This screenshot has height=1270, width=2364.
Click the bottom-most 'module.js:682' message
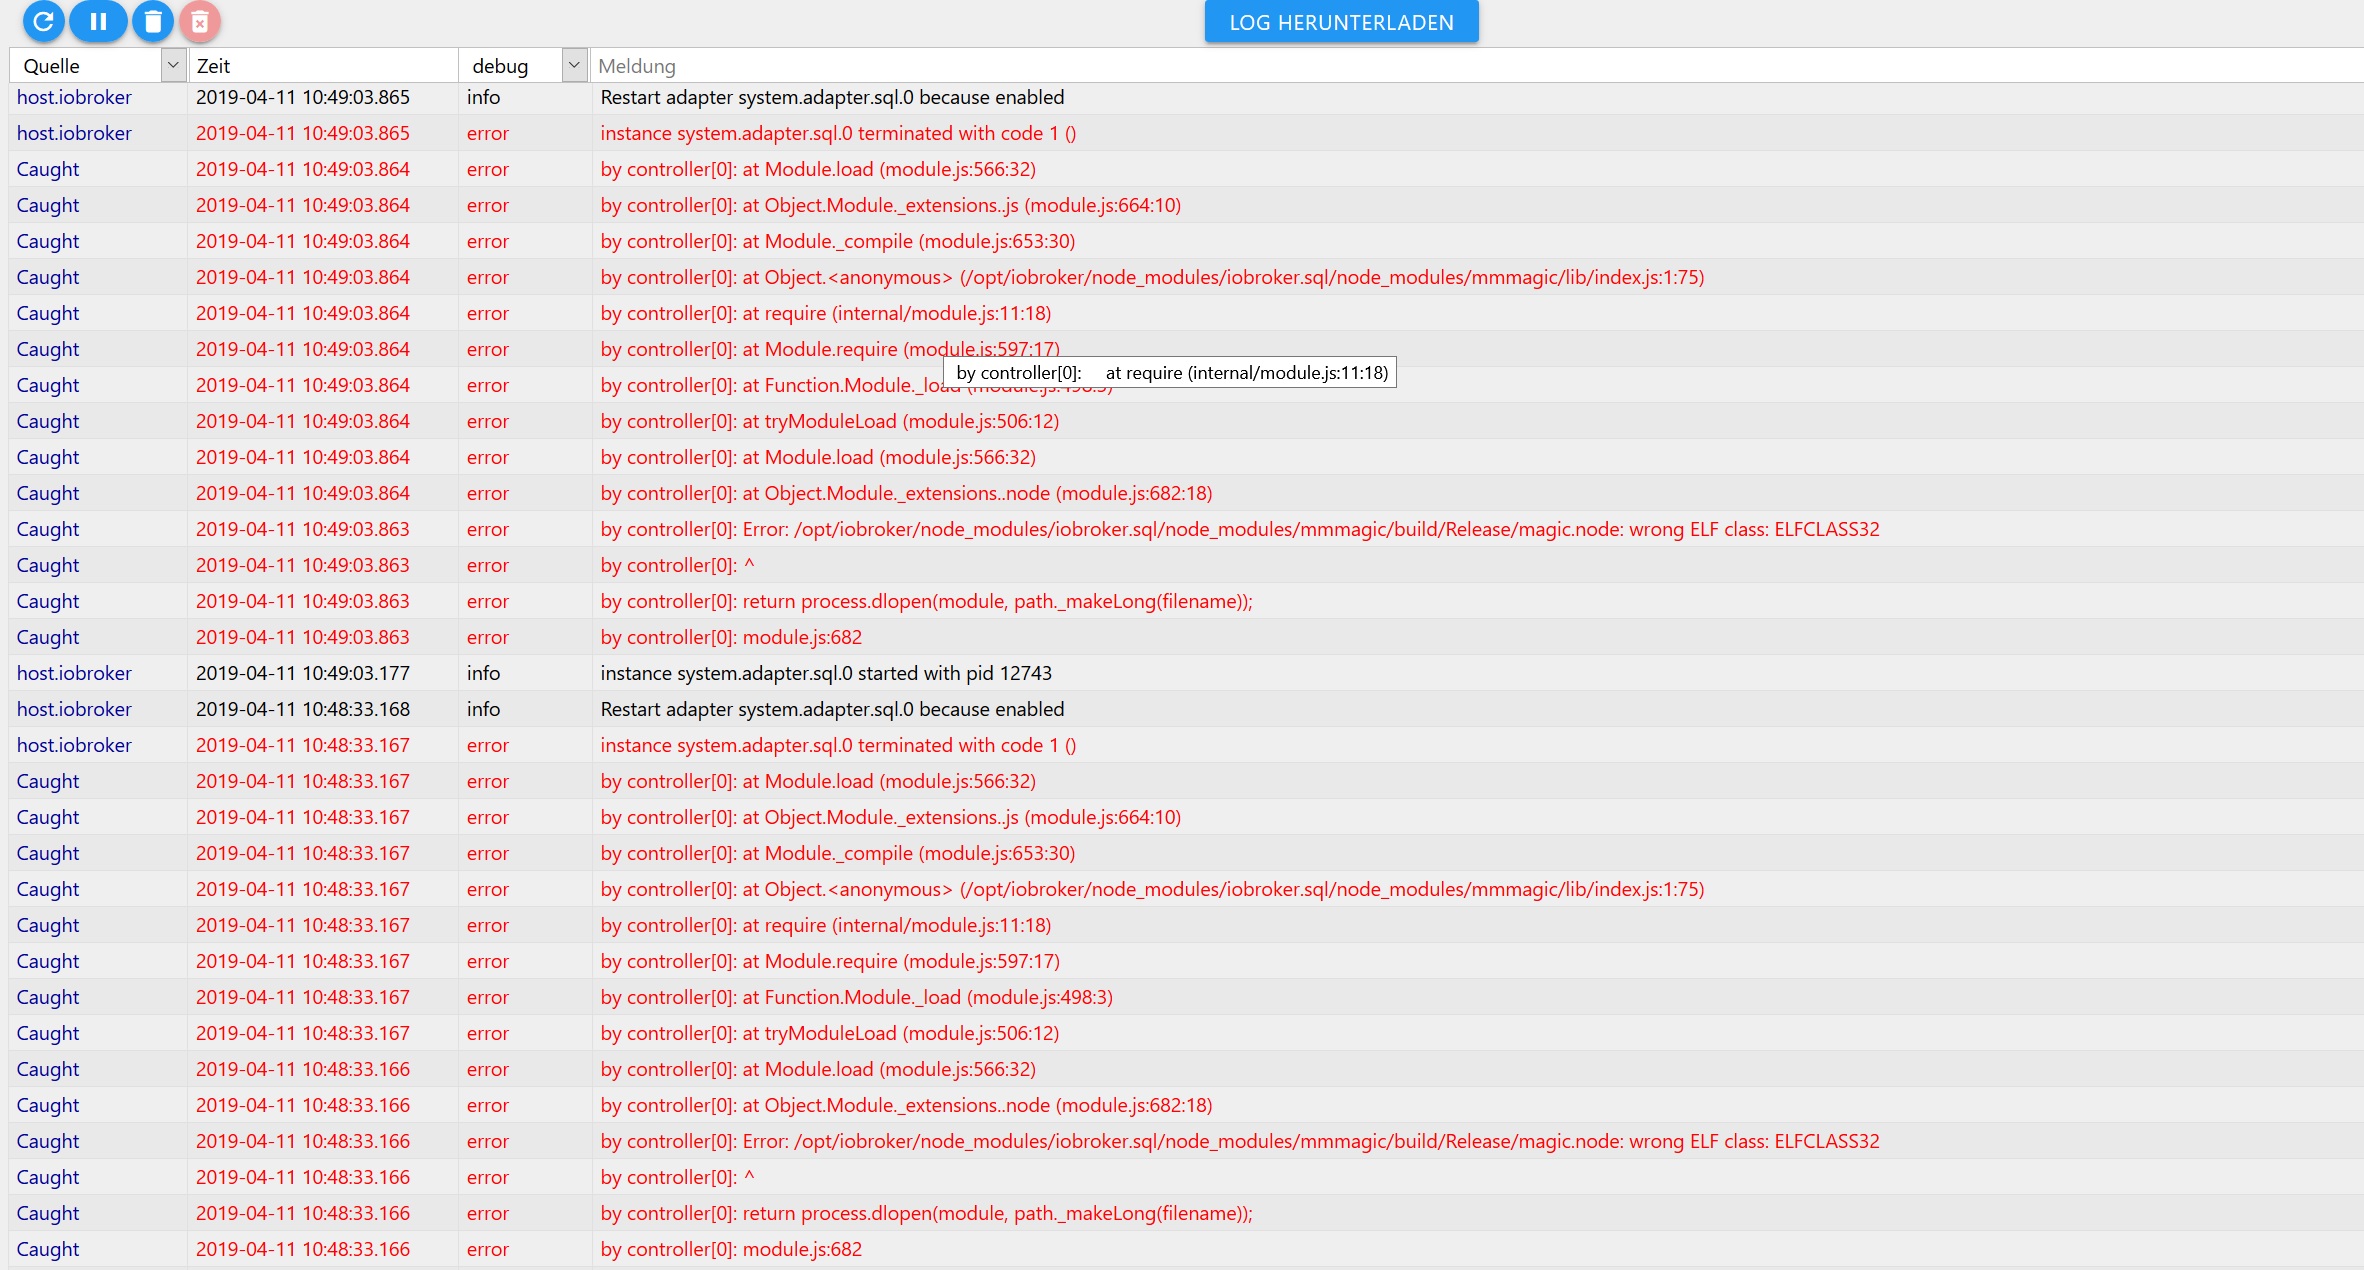731,1249
